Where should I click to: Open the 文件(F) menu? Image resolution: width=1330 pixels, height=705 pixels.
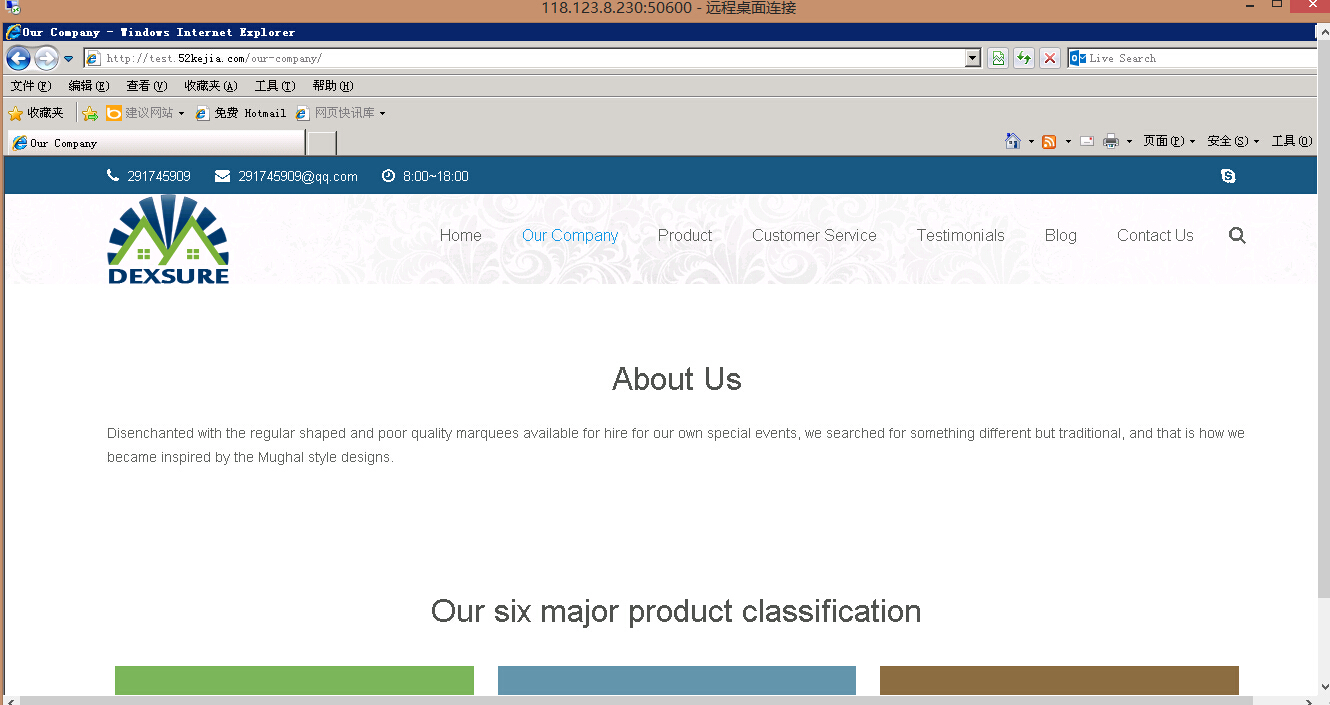coord(30,86)
